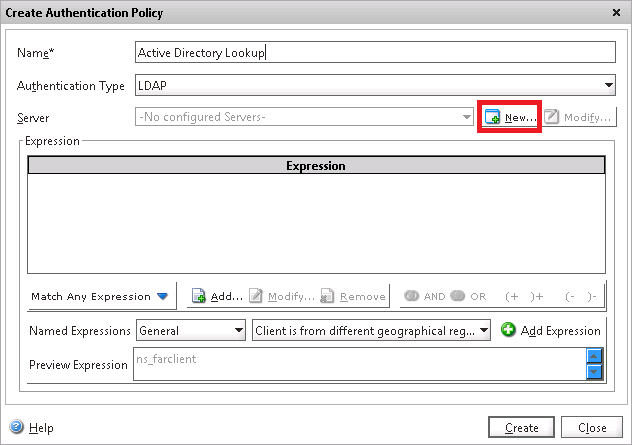Image resolution: width=632 pixels, height=445 pixels.
Task: Click the green Add Expression plus icon
Action: tap(508, 330)
